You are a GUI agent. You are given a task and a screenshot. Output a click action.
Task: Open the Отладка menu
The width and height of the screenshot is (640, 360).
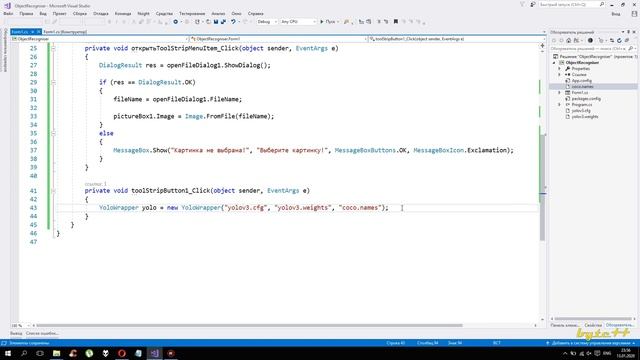coord(101,13)
